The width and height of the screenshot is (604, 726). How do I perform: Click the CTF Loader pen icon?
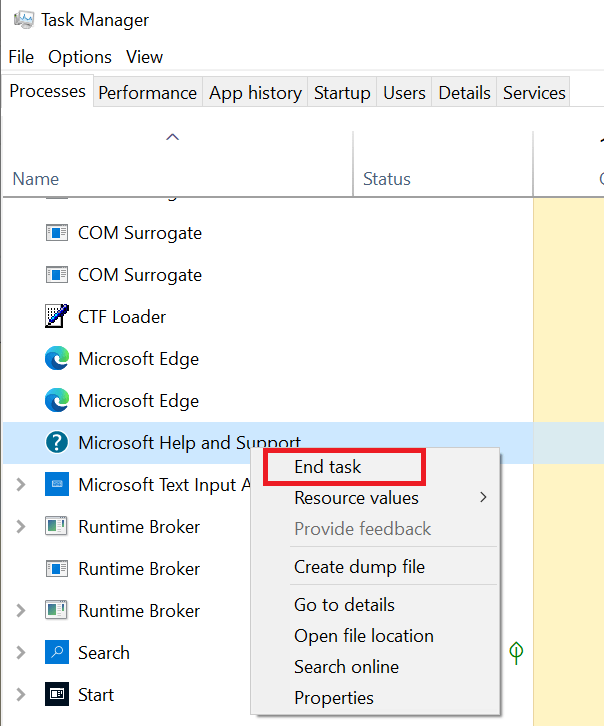[x=57, y=316]
